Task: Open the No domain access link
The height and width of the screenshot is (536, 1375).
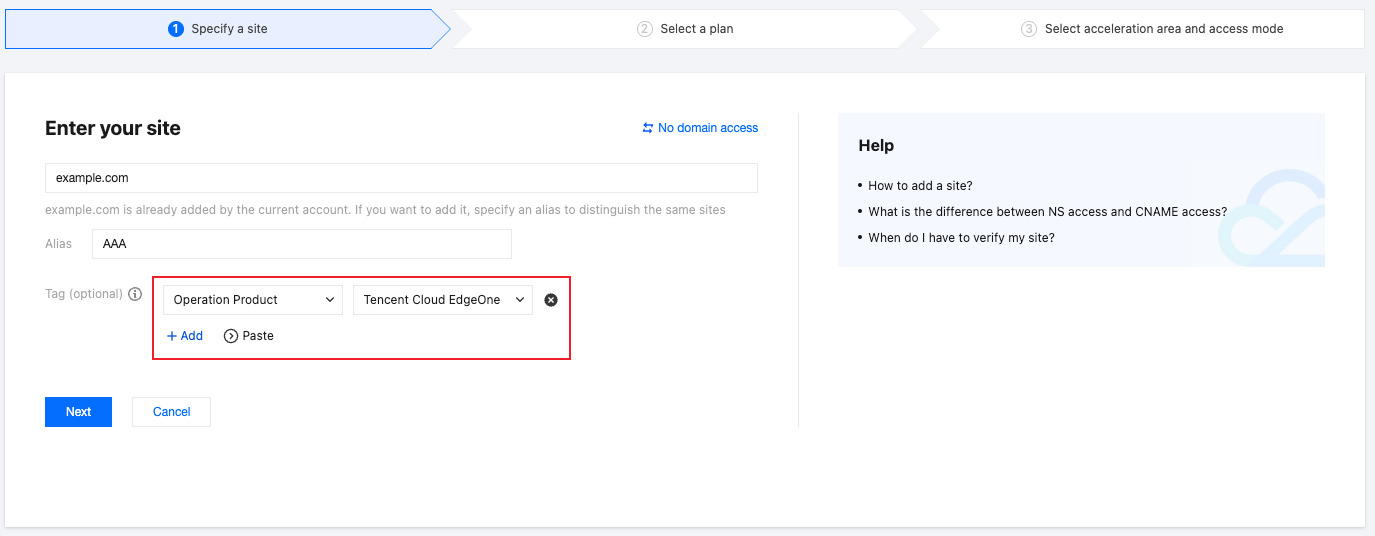Action: tap(708, 128)
